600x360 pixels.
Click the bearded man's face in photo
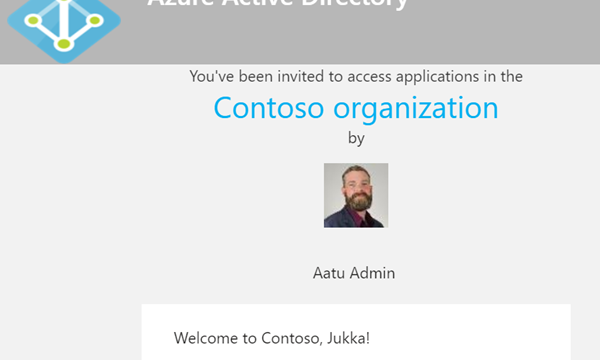tap(357, 187)
